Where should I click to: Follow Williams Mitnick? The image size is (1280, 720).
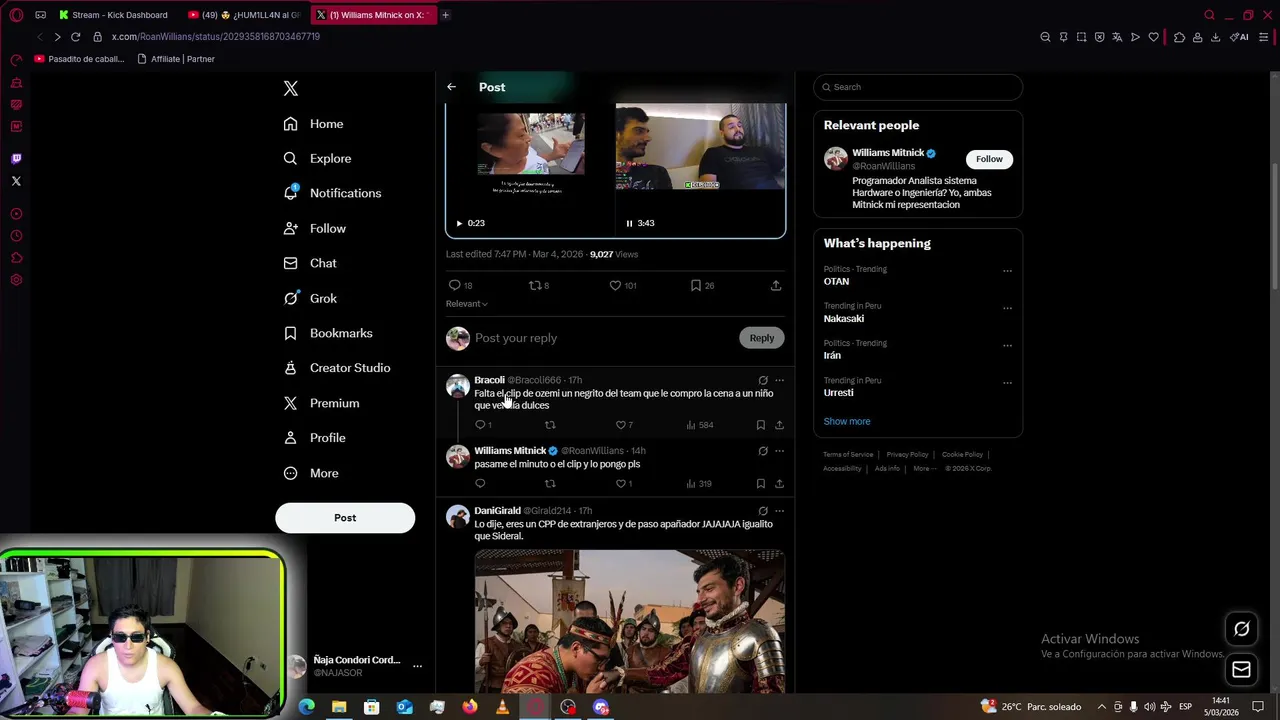click(x=989, y=159)
